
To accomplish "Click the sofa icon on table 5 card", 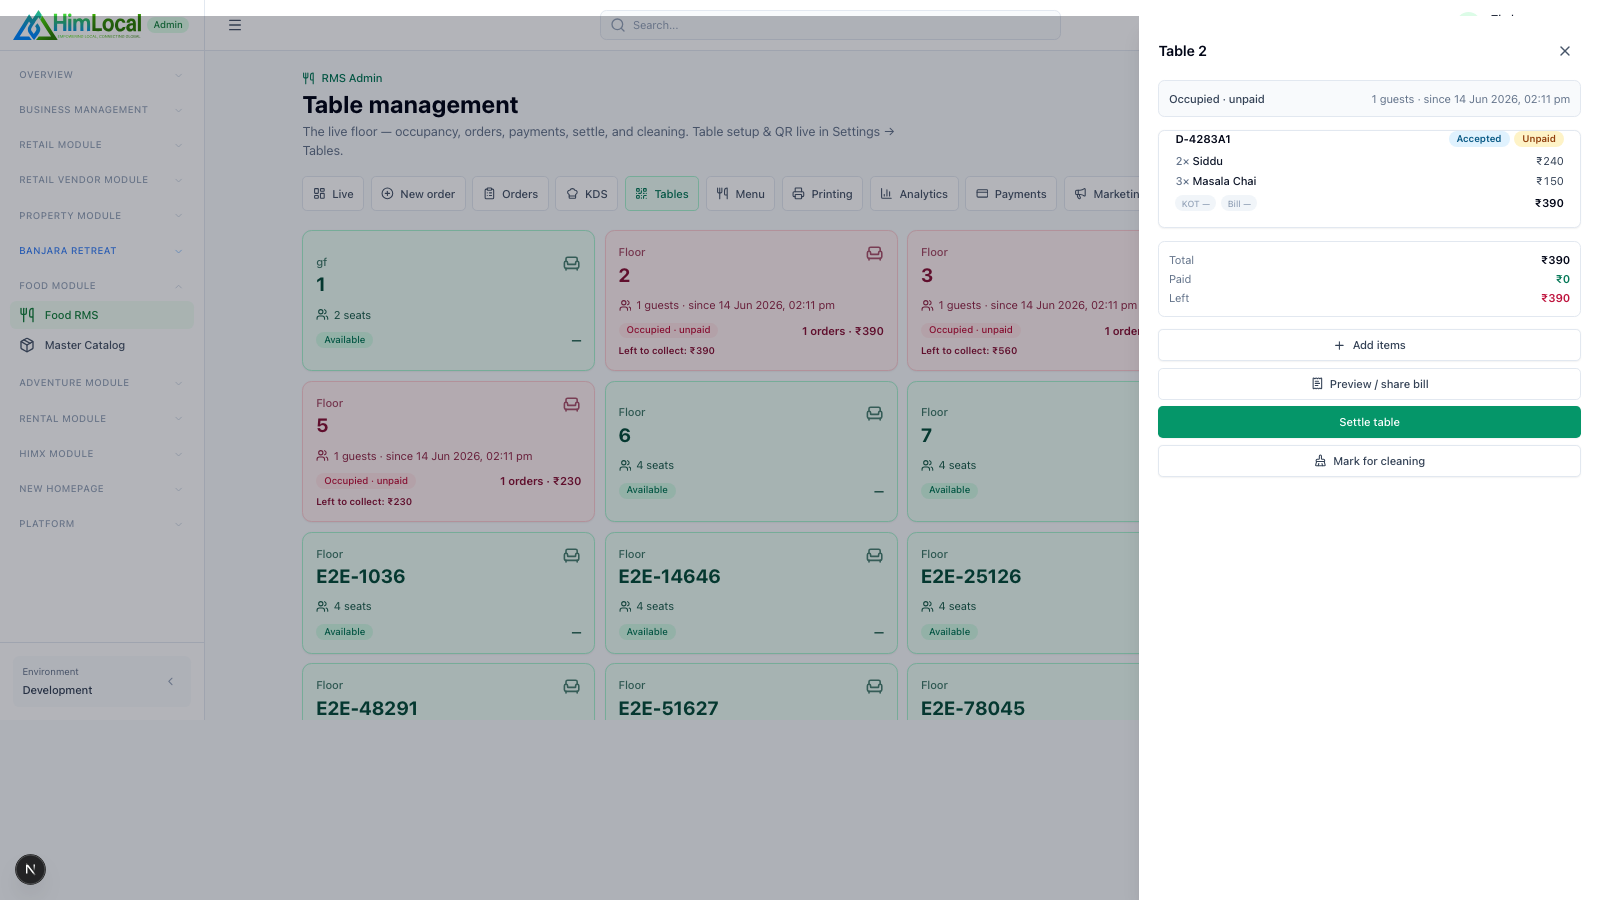I will (572, 404).
